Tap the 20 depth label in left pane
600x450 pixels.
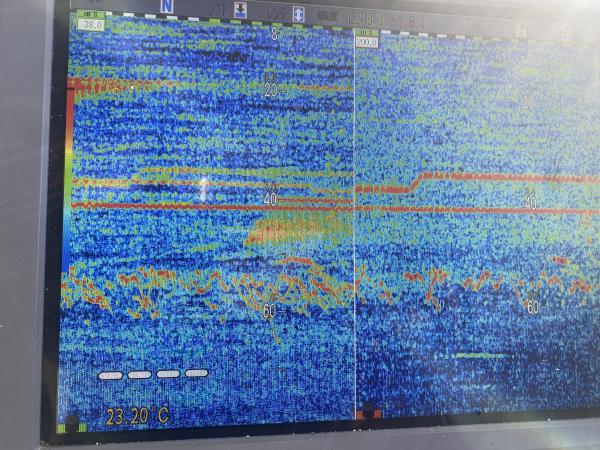tap(271, 90)
